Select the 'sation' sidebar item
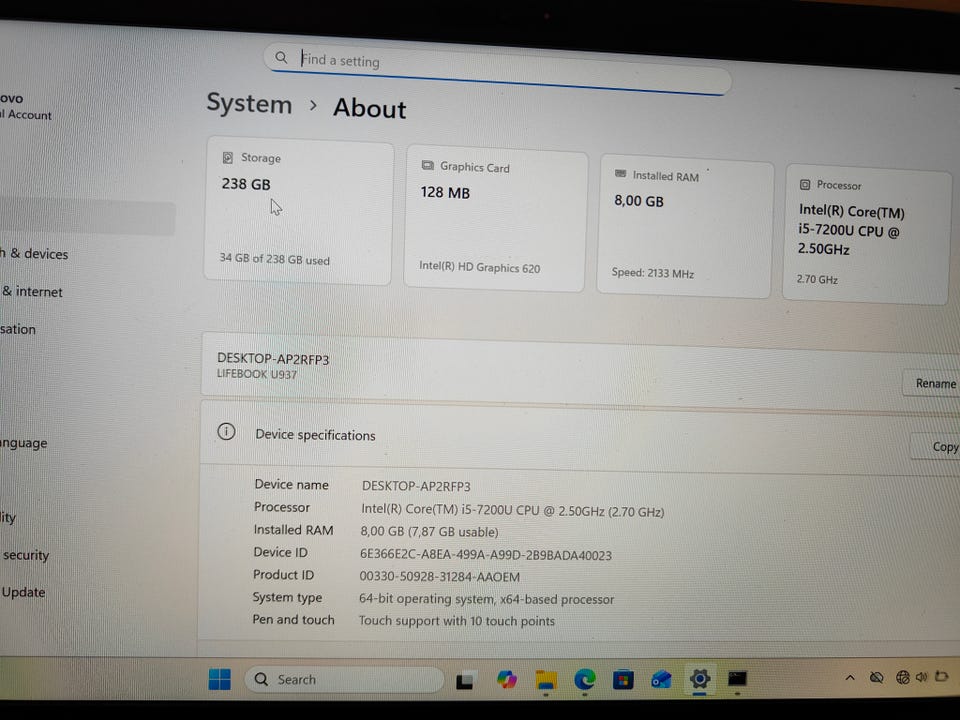Image resolution: width=960 pixels, height=720 pixels. coord(18,329)
